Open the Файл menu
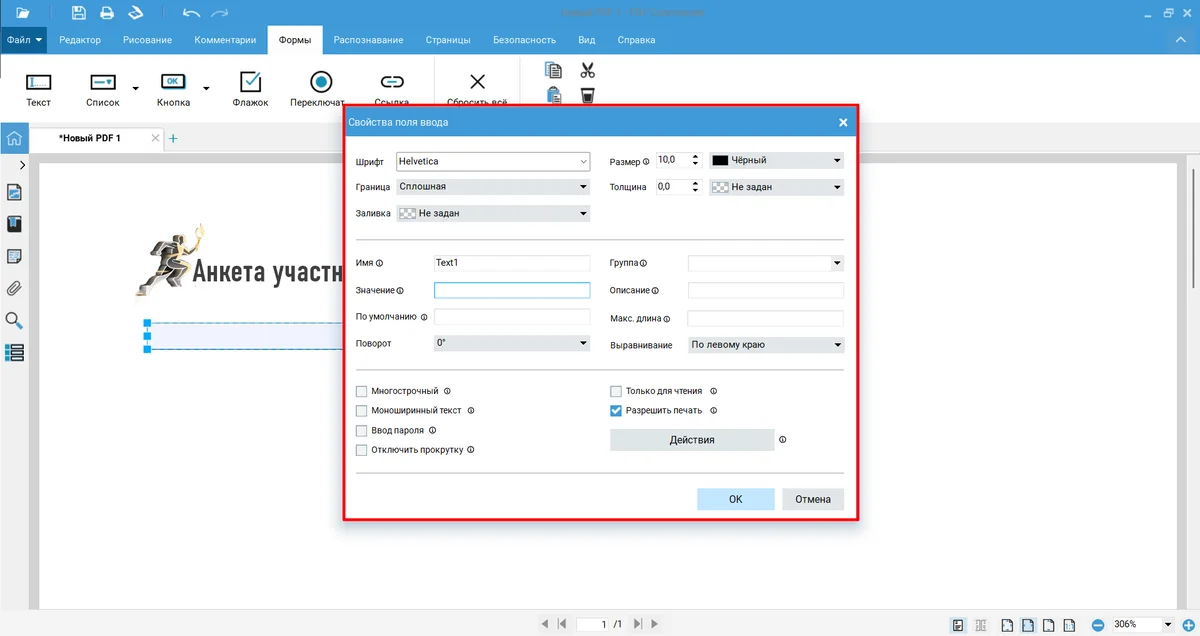1200x636 pixels. tap(23, 40)
